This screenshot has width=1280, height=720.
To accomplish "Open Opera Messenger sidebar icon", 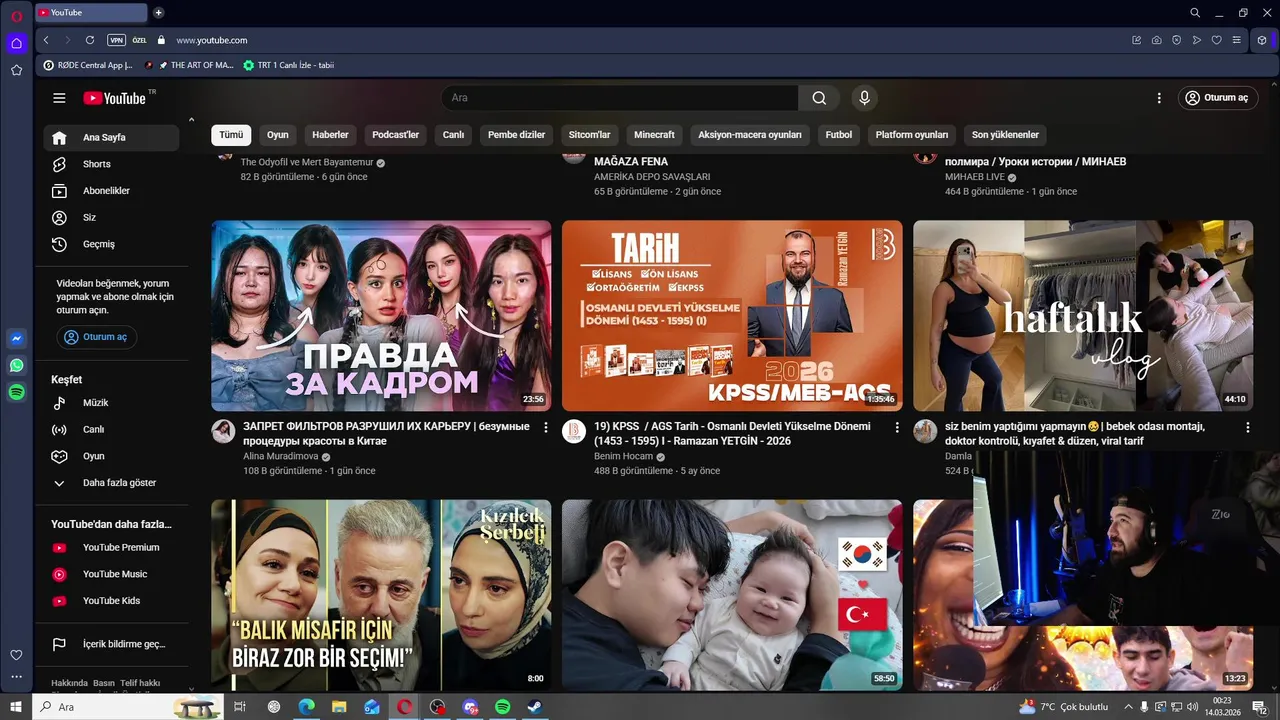I will coord(16,339).
